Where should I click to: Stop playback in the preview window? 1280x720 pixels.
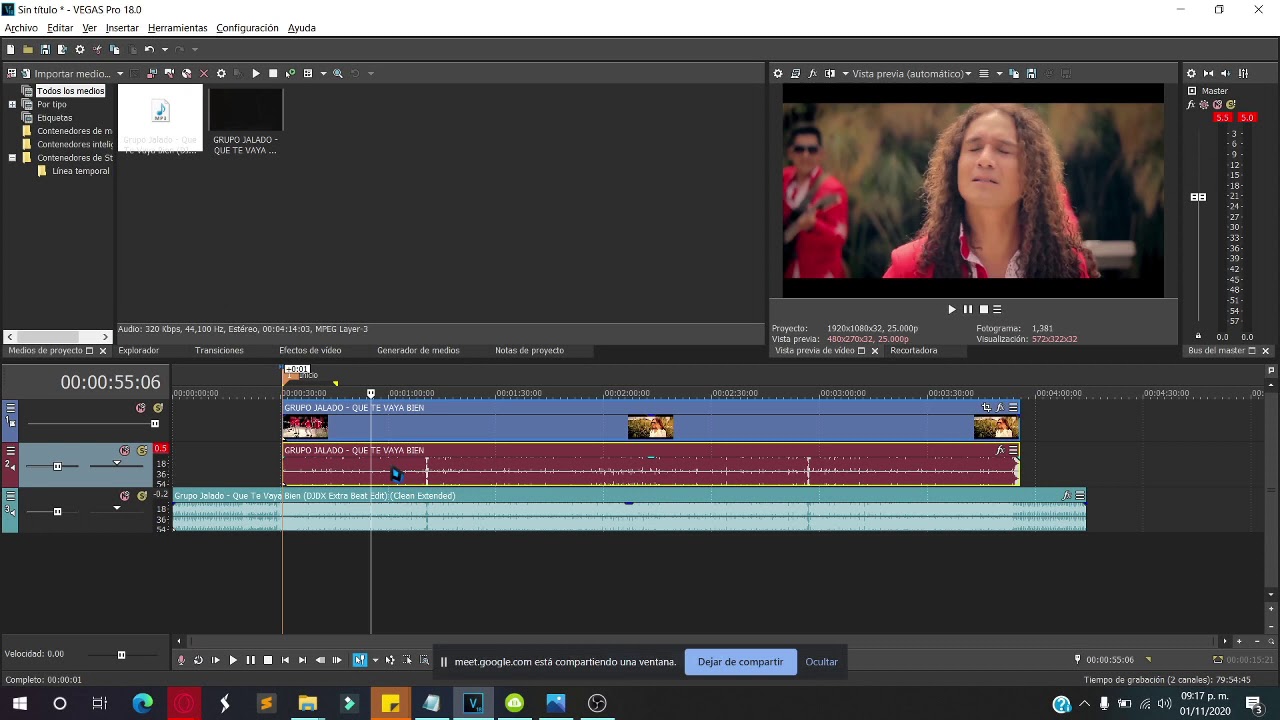(983, 309)
